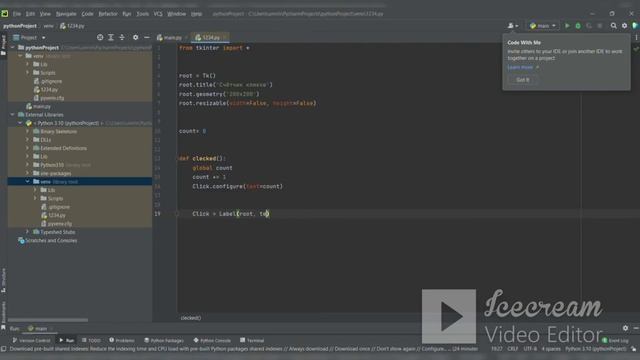Viewport: 640px width, 360px height.
Task: Click Expand All icon in Project panel
Action: pos(111,37)
